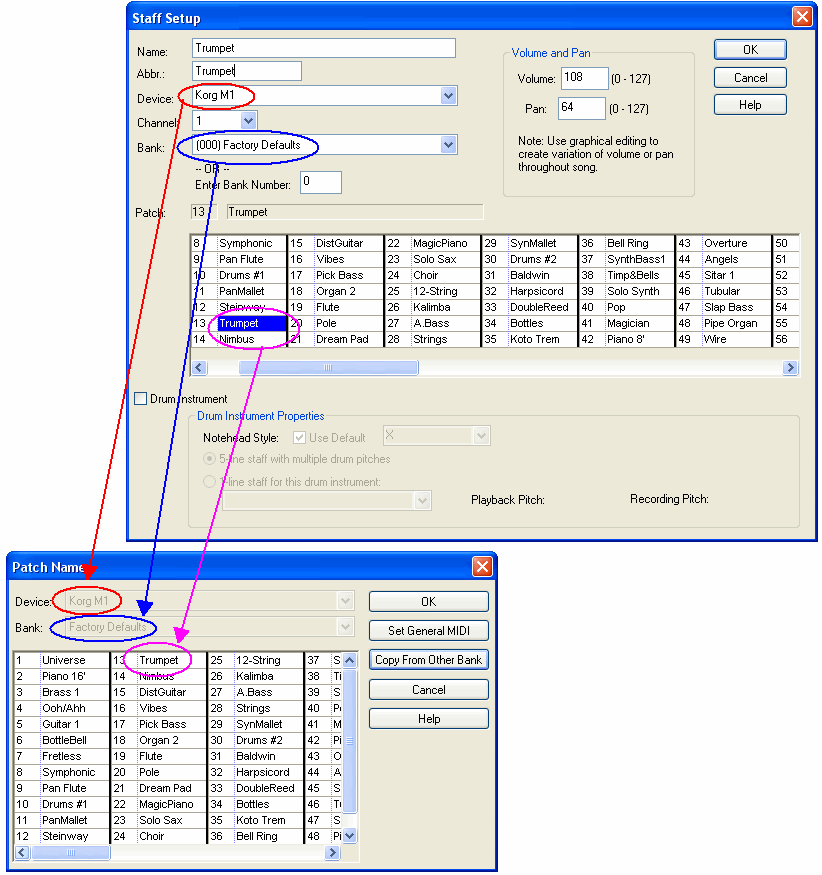Click inside the Name field showing Trumpet

(x=320, y=47)
